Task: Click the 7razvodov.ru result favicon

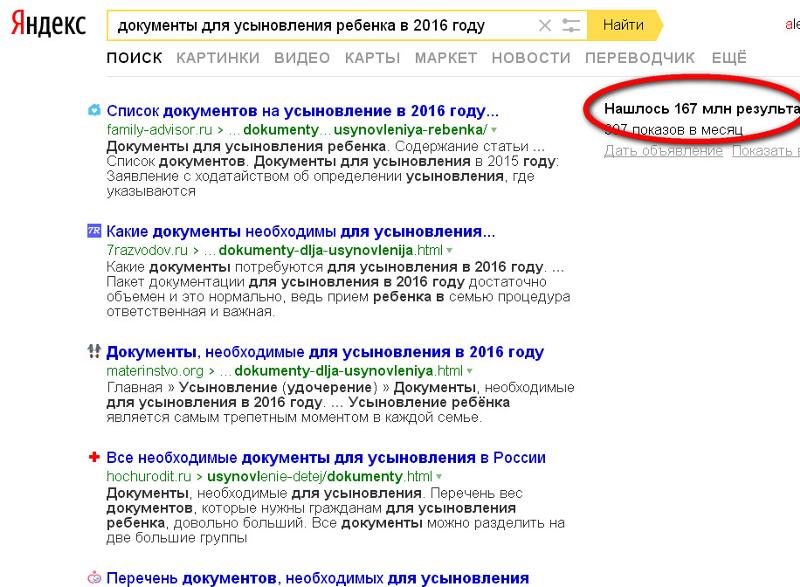Action: click(94, 231)
